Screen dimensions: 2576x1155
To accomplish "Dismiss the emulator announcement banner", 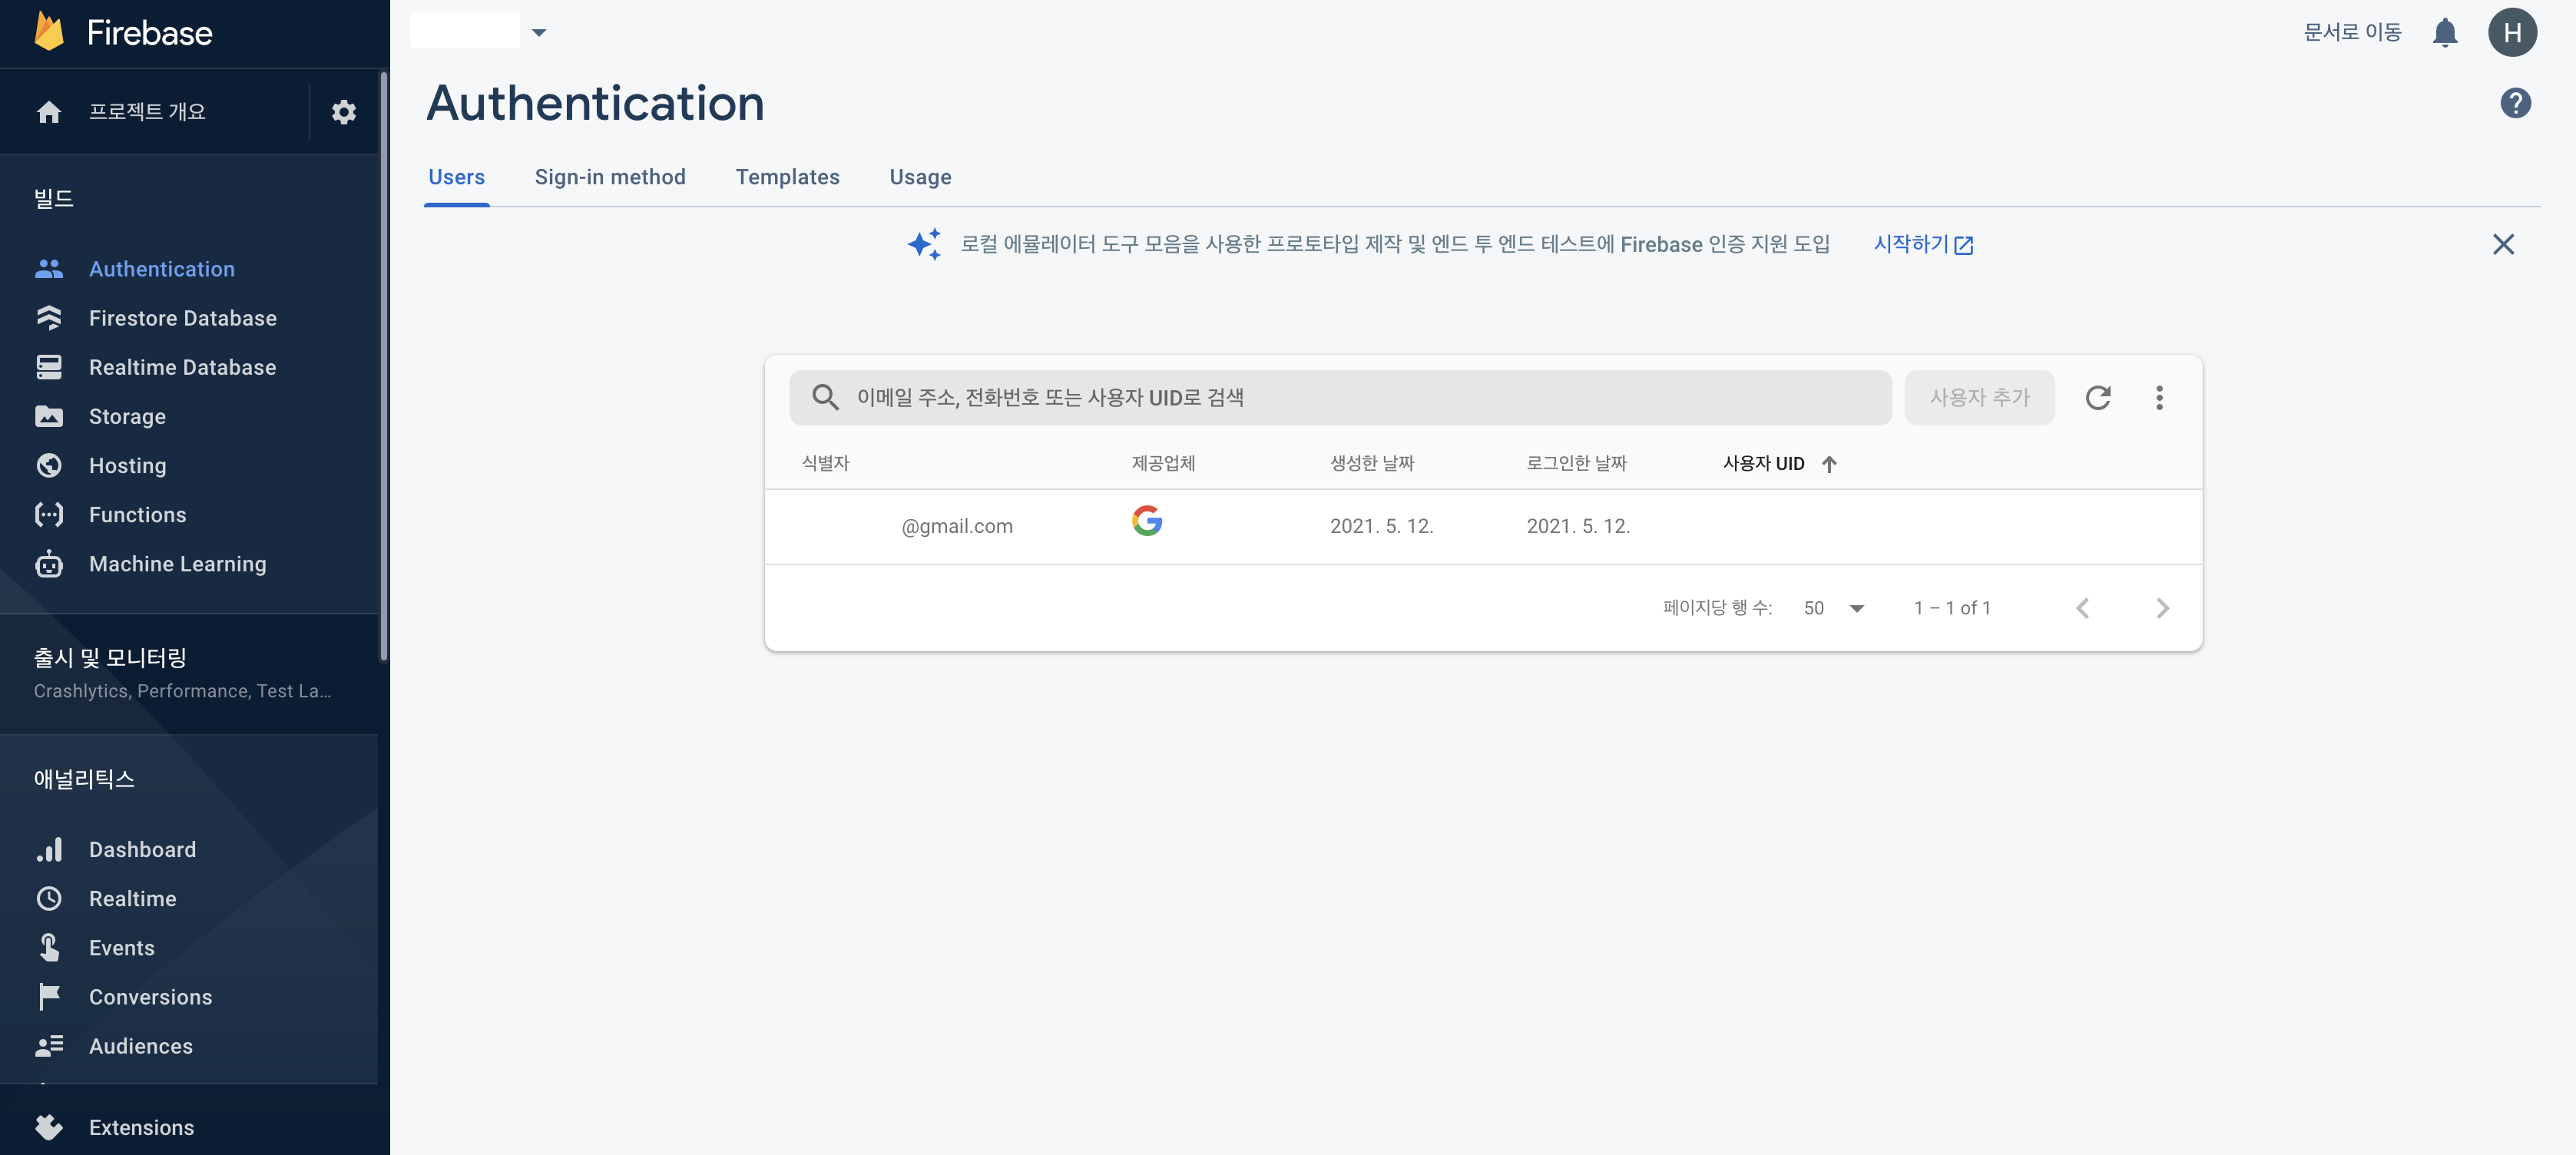I will pyautogui.click(x=2502, y=245).
